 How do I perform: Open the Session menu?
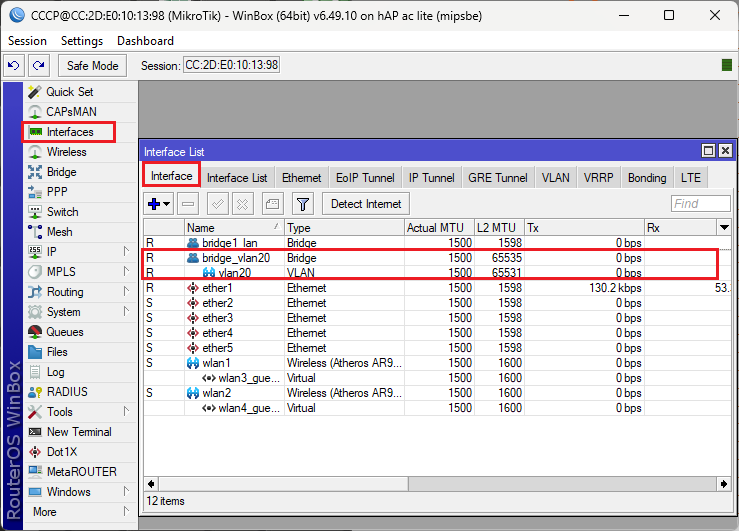tap(27, 41)
